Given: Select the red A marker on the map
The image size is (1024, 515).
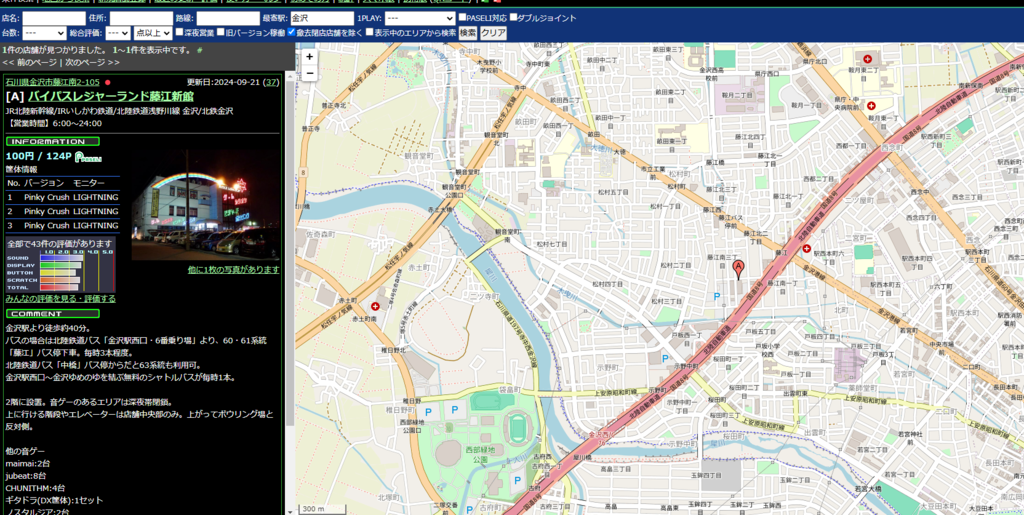Looking at the screenshot, I should 739,270.
